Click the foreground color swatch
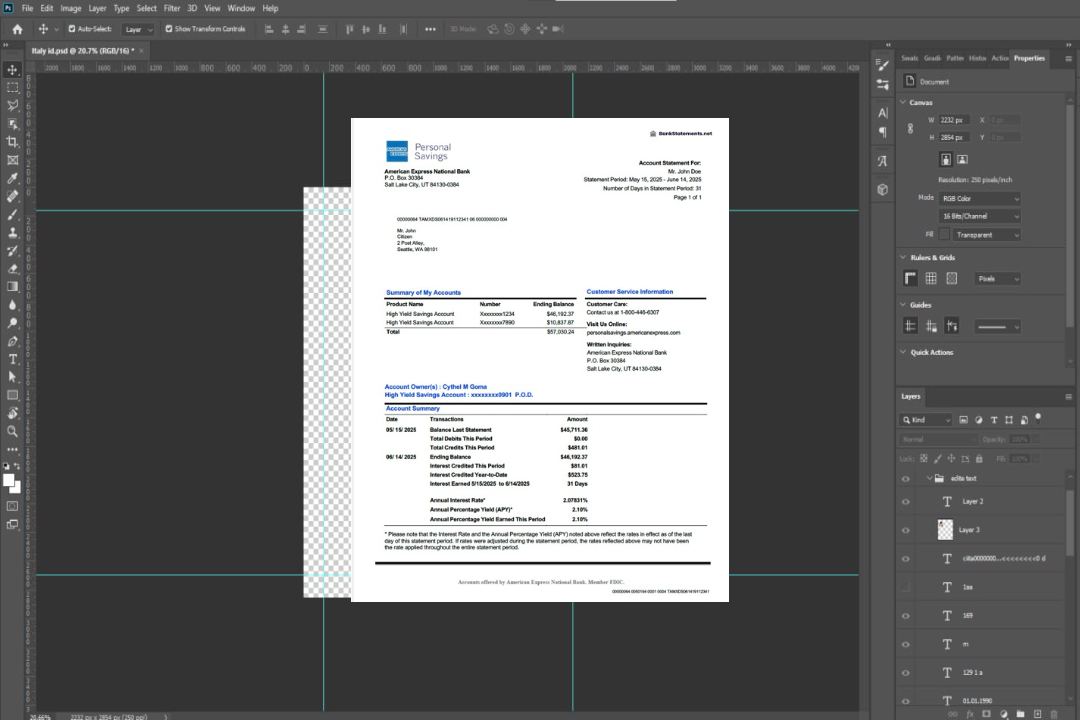Screen dimensions: 1080x720 pos(9,481)
